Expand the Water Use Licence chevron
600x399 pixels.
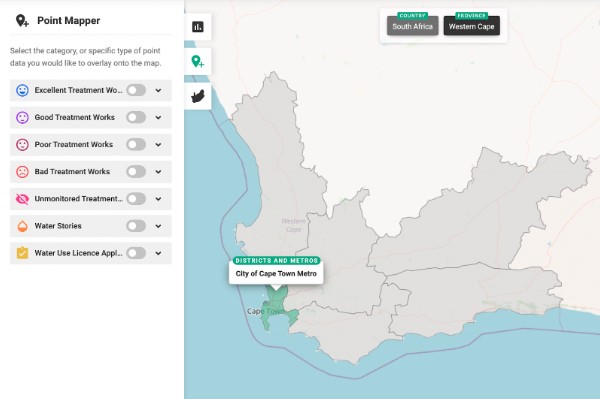point(158,253)
